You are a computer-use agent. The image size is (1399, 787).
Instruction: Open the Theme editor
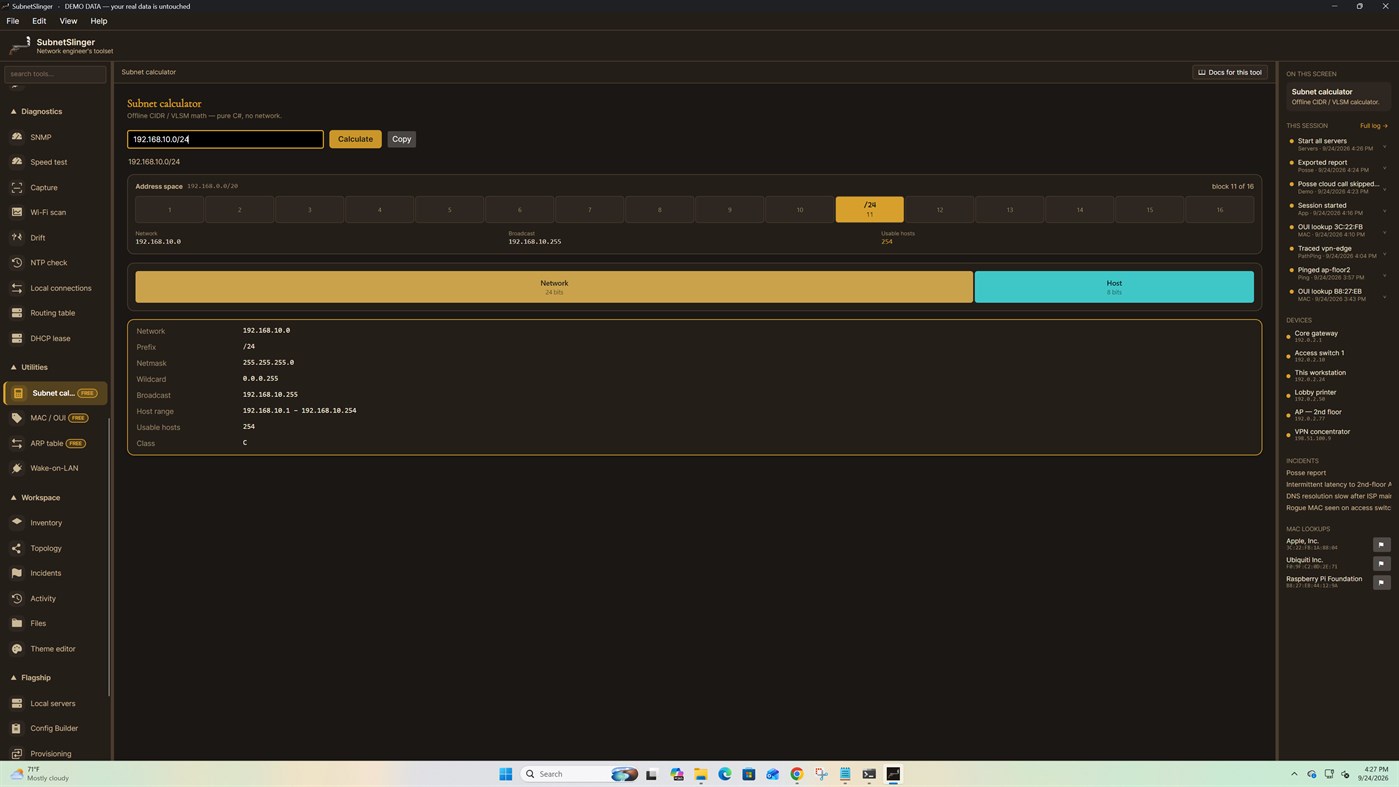click(x=55, y=649)
